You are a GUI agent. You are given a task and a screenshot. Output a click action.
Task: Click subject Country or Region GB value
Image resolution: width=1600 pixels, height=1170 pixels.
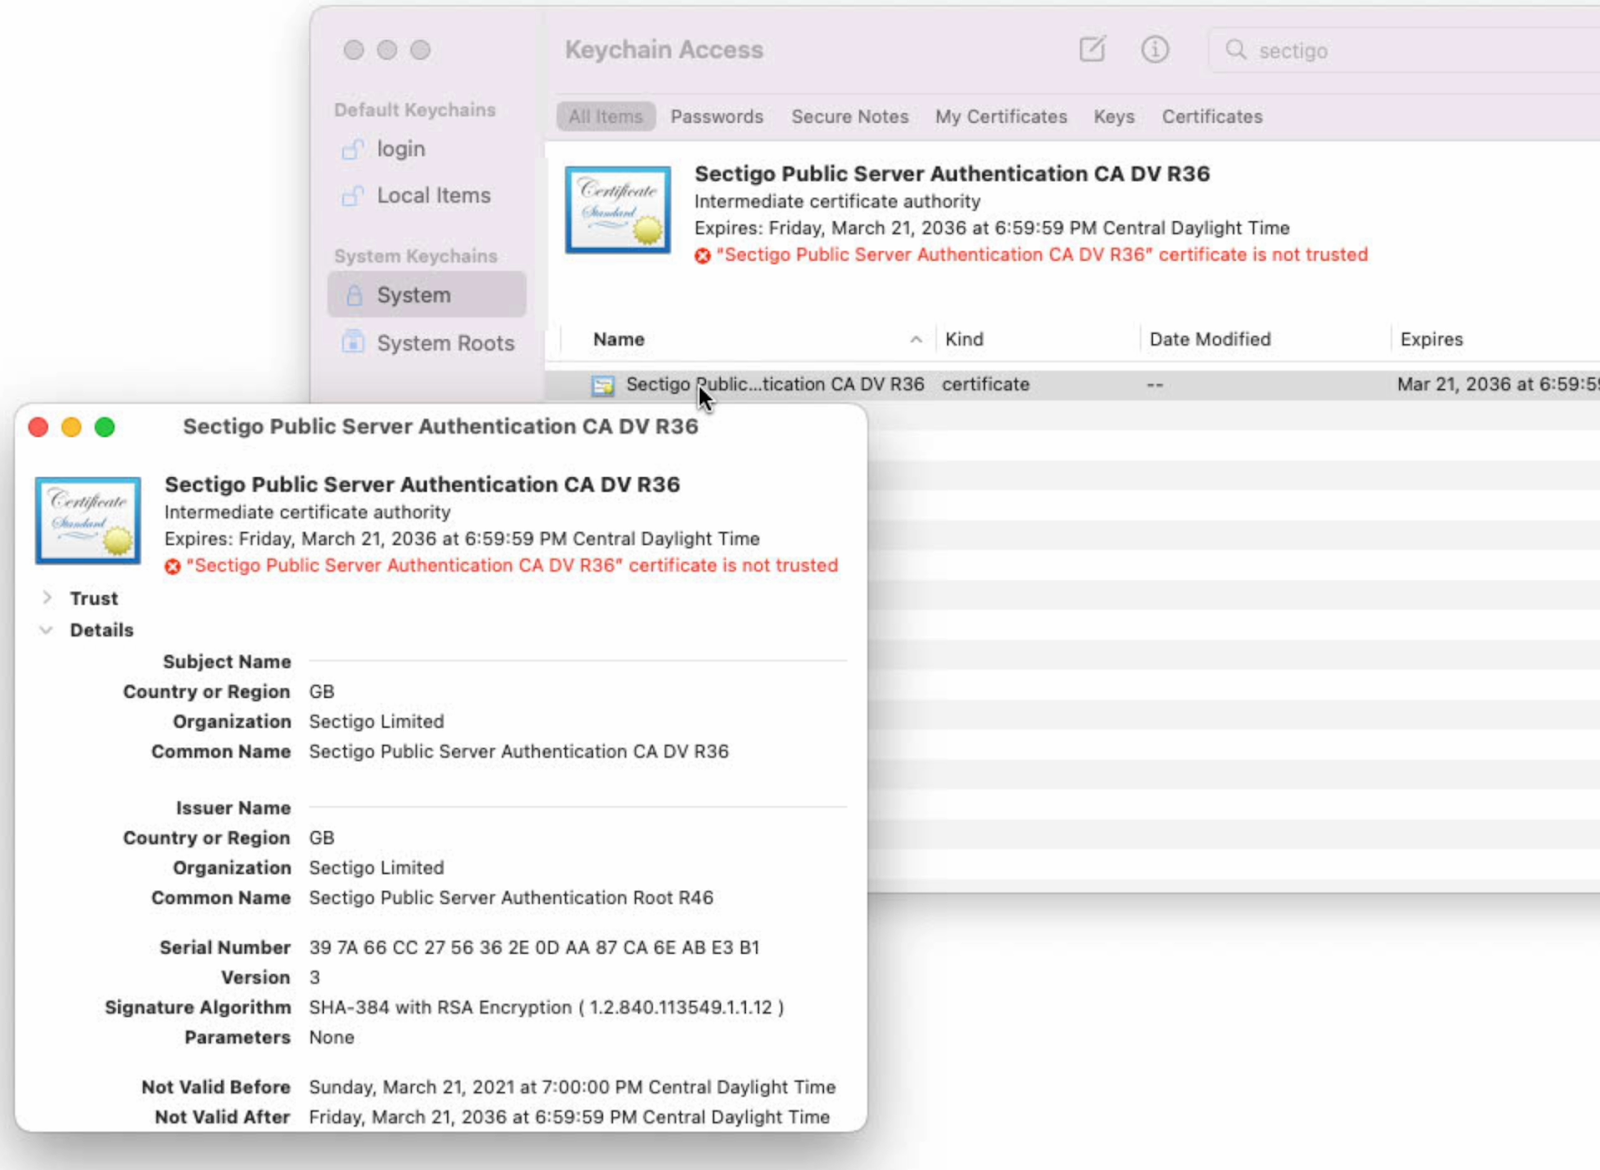tap(321, 692)
